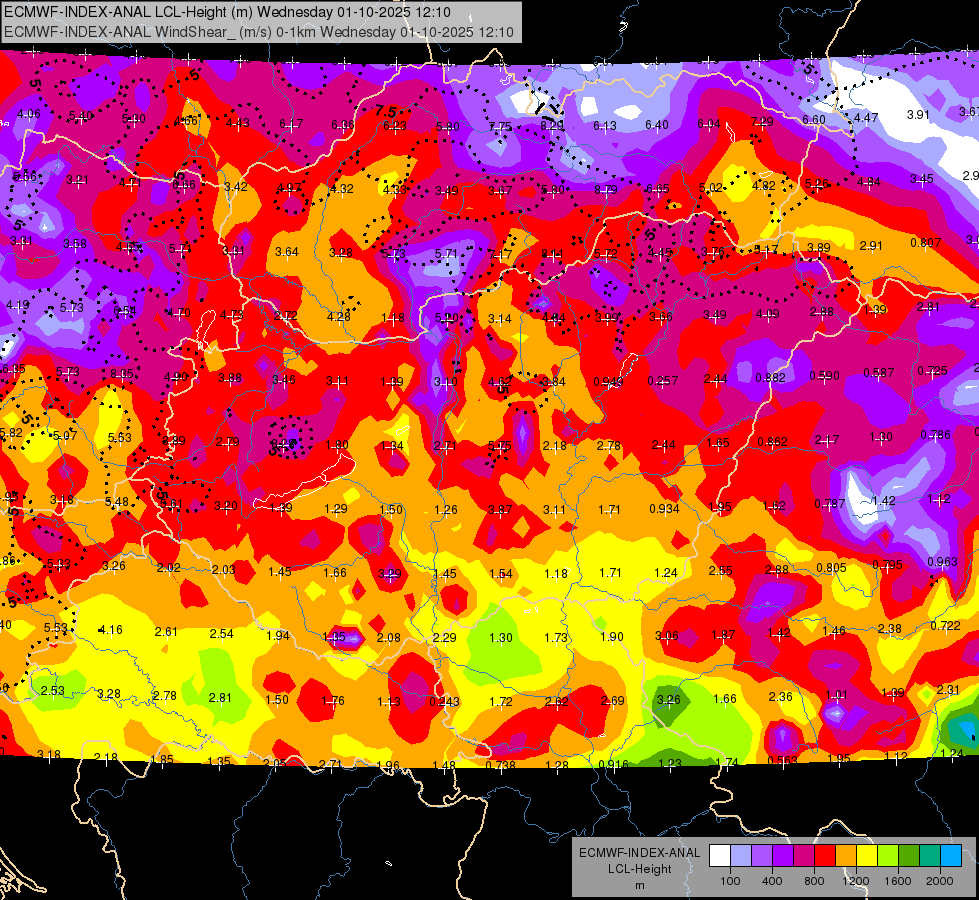This screenshot has width=979, height=900.
Task: Click the wind shear value 5.02
Action: coord(711,188)
